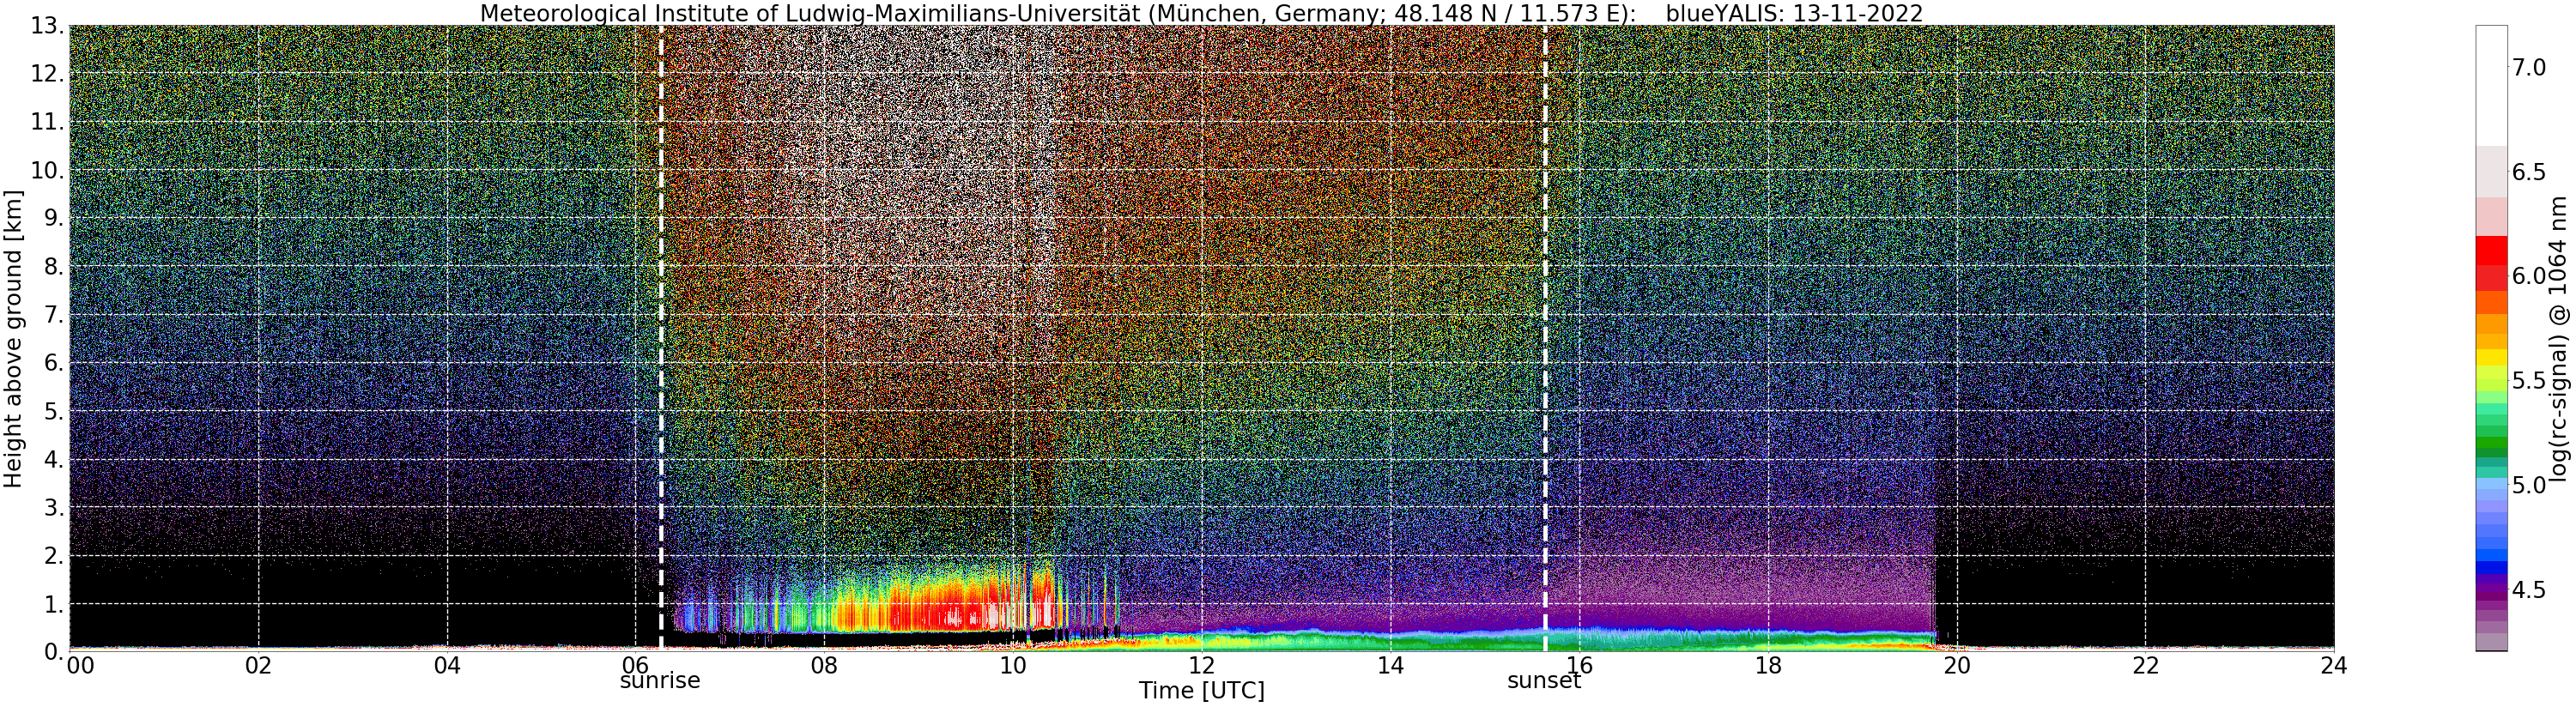The width and height of the screenshot is (2576, 707).
Task: Click the colorbar tick value '6.5'
Action: click(x=2529, y=172)
